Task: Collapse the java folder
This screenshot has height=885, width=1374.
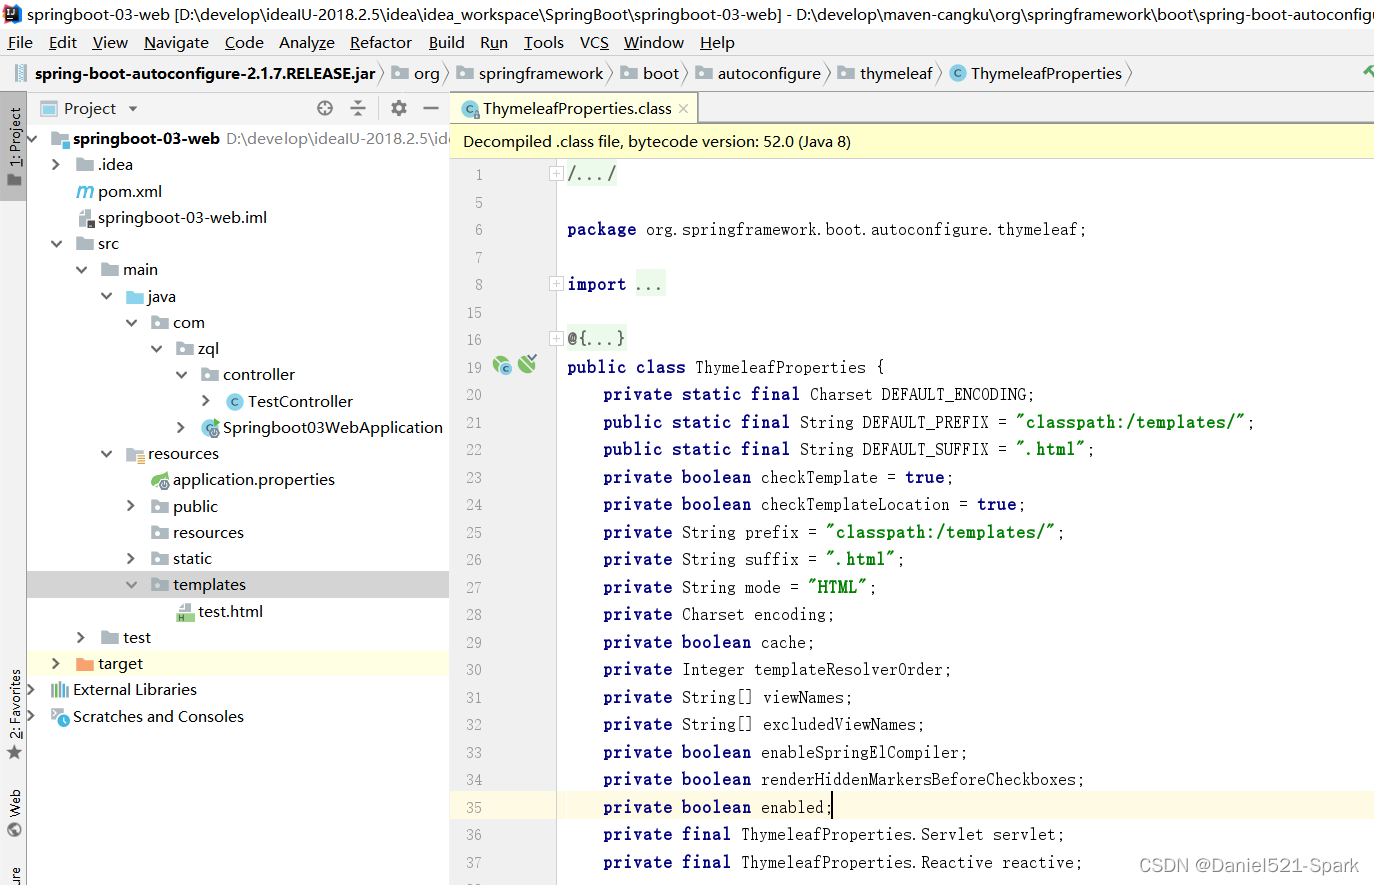Action: pyautogui.click(x=106, y=296)
